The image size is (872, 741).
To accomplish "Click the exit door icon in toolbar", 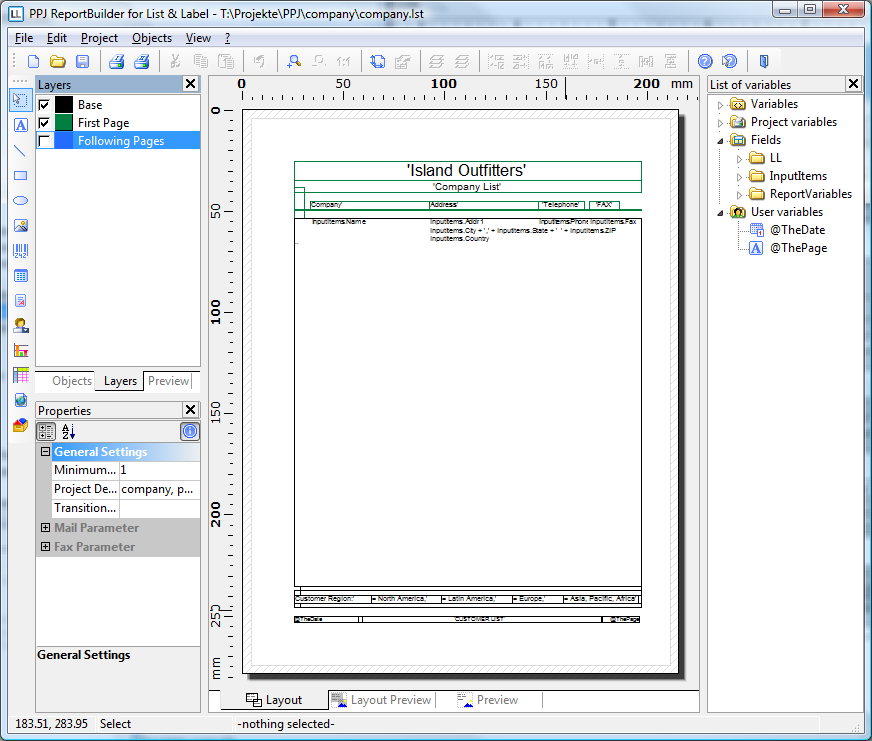I will (764, 61).
